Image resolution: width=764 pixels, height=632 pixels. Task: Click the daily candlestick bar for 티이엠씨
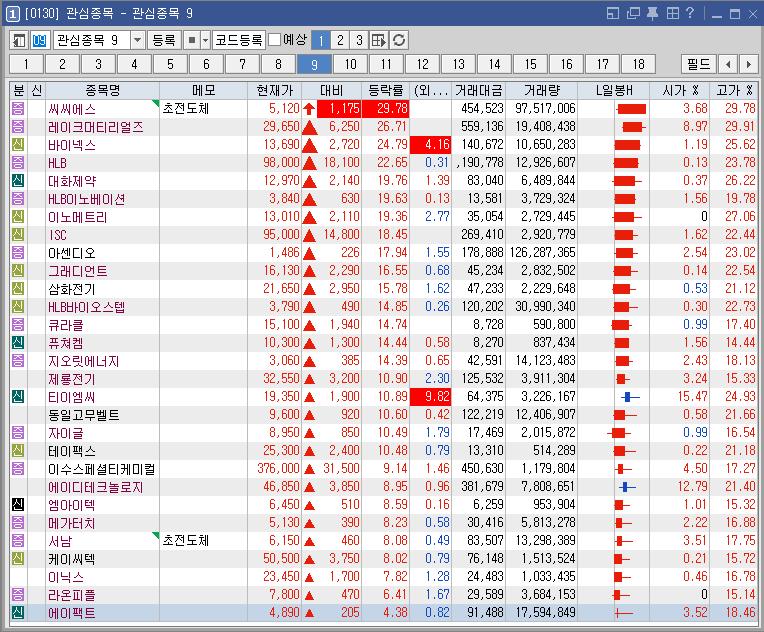pos(630,397)
